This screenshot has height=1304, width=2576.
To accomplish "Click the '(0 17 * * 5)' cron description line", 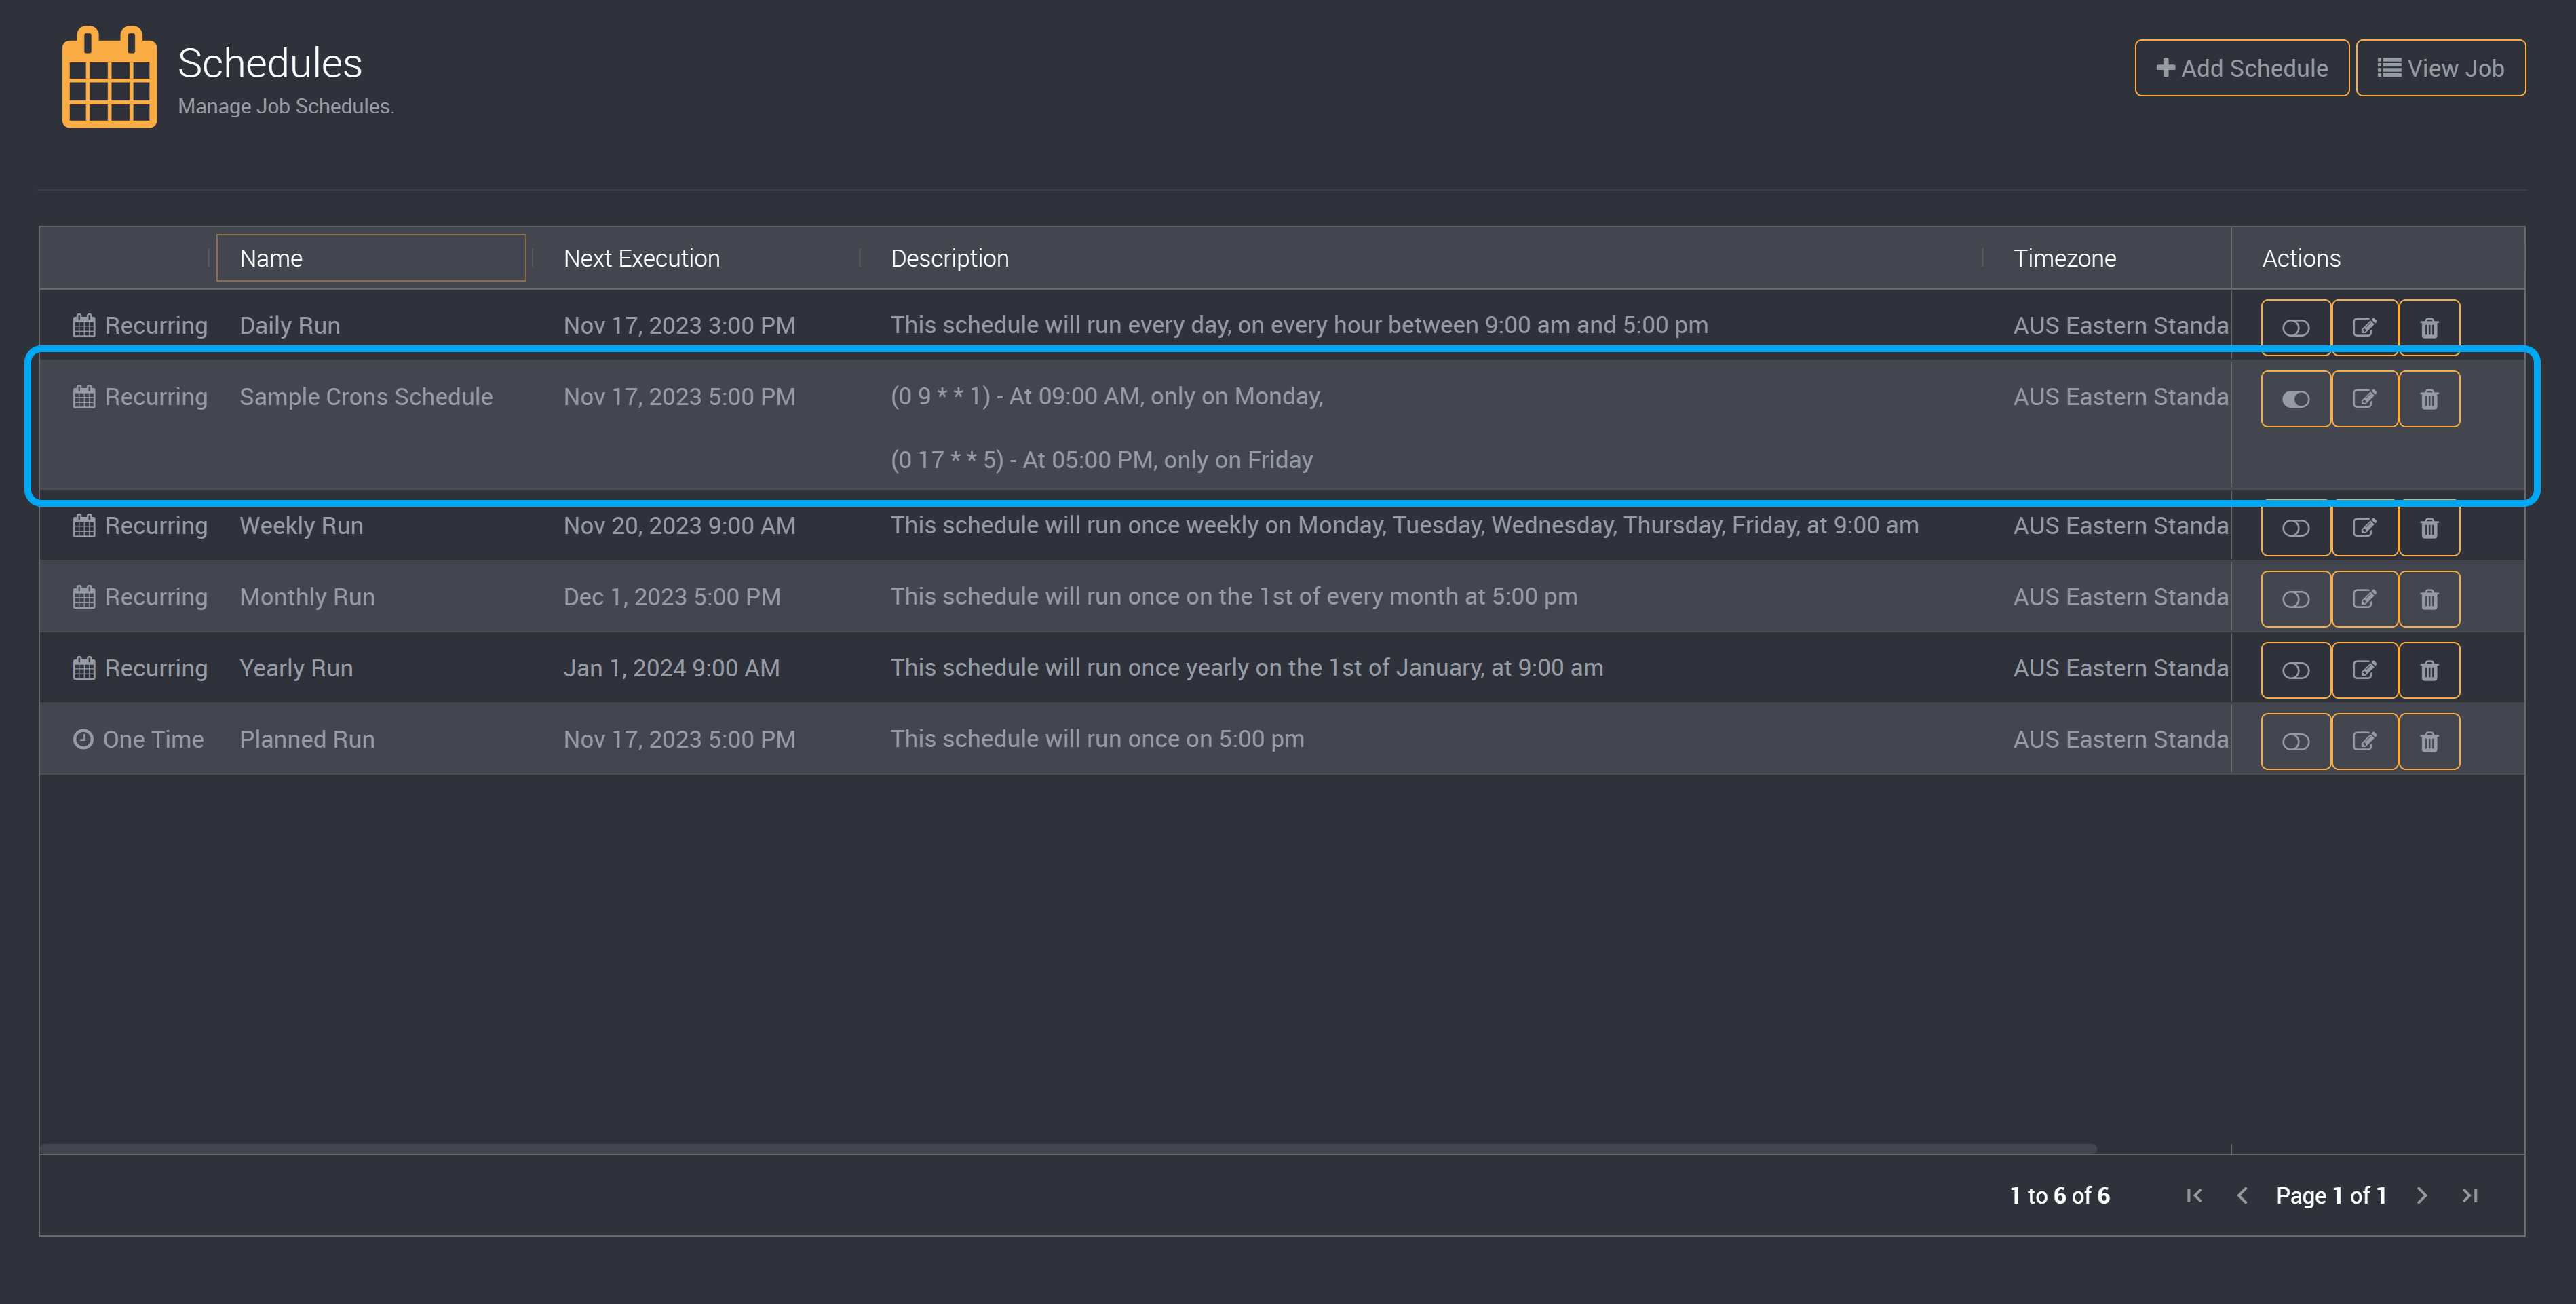I will tap(1101, 460).
